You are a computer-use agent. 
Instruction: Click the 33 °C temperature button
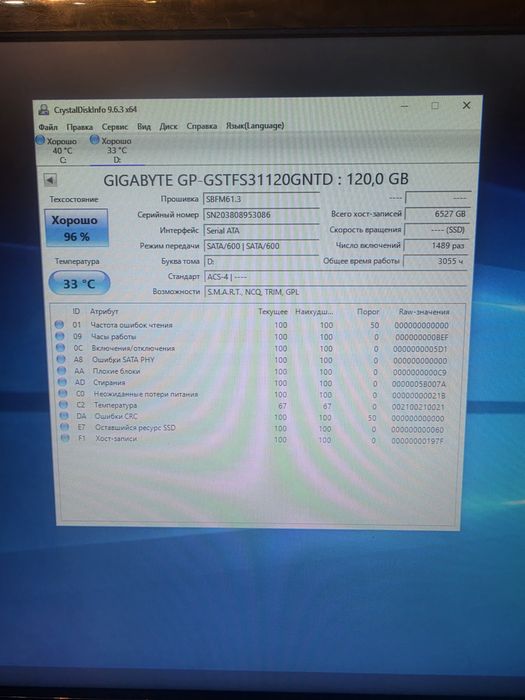pyautogui.click(x=79, y=283)
